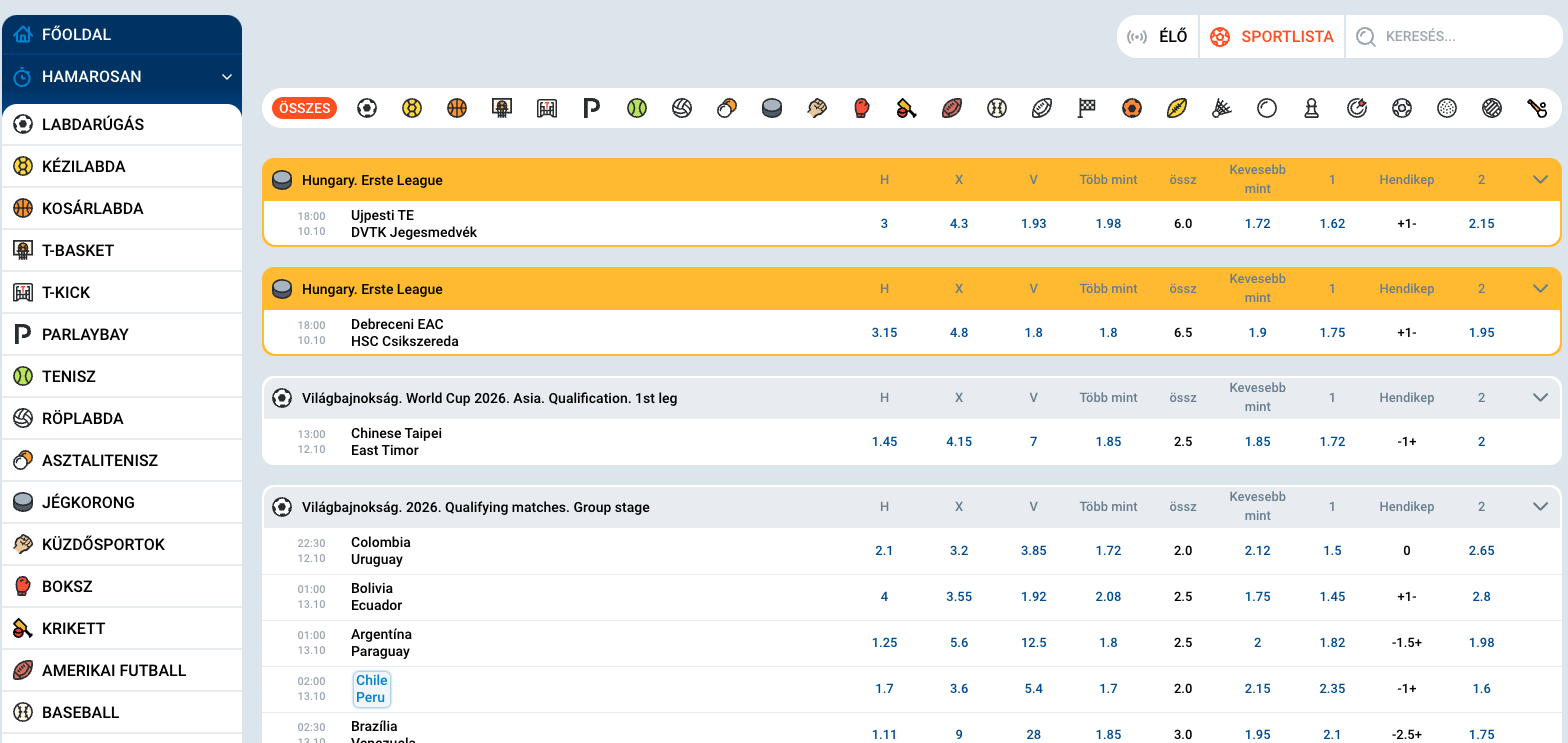Select the T-Kick goal icon in the filter bar
The image size is (1568, 743).
pos(547,108)
